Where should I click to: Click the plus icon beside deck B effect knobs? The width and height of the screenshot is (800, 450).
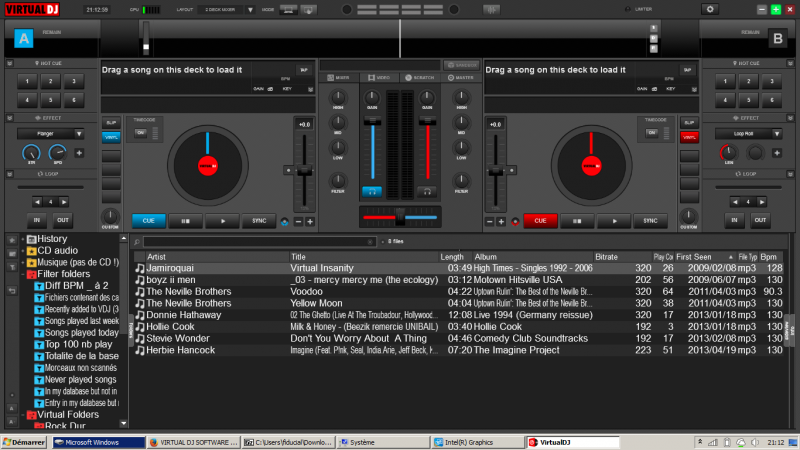point(777,153)
